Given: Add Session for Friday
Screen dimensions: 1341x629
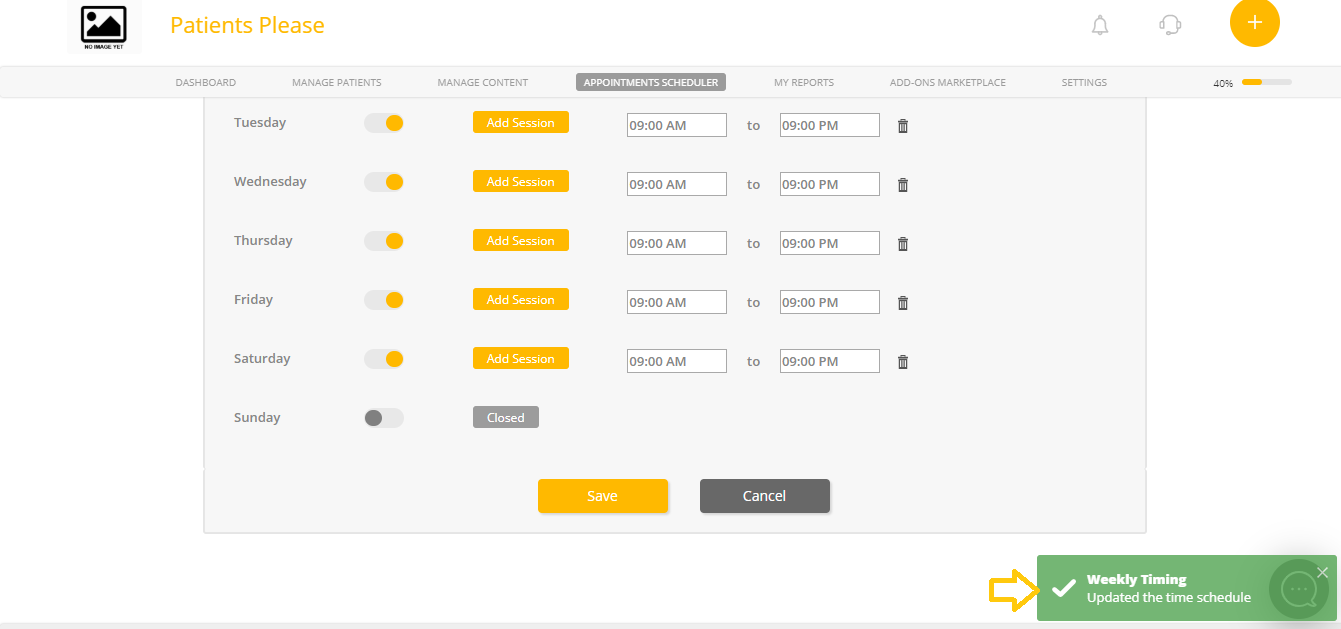Looking at the screenshot, I should [x=521, y=299].
